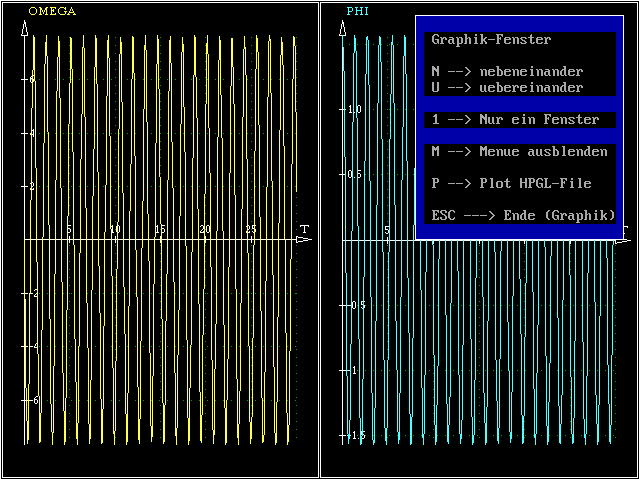Select 'U --> uebereinander' stacked layout option
This screenshot has width=640, height=480.
507,88
